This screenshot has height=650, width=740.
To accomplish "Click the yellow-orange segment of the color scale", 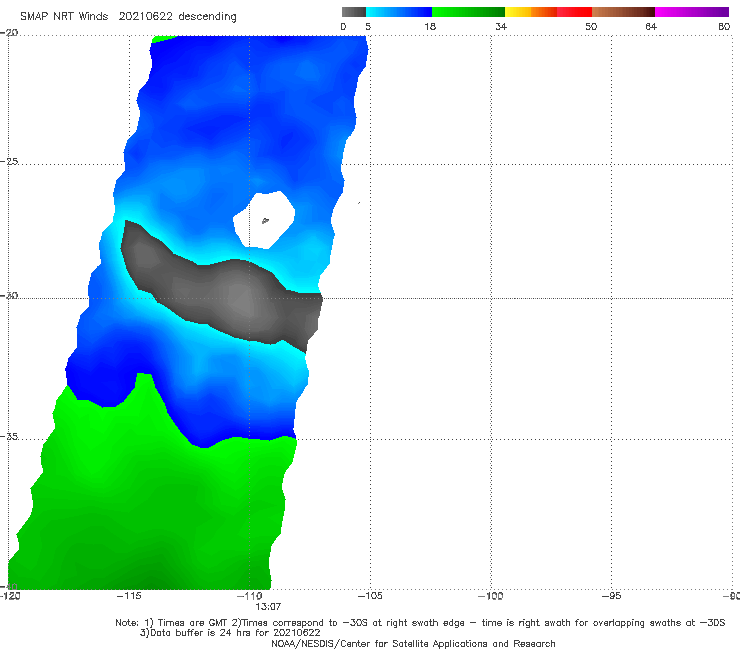I will click(531, 12).
